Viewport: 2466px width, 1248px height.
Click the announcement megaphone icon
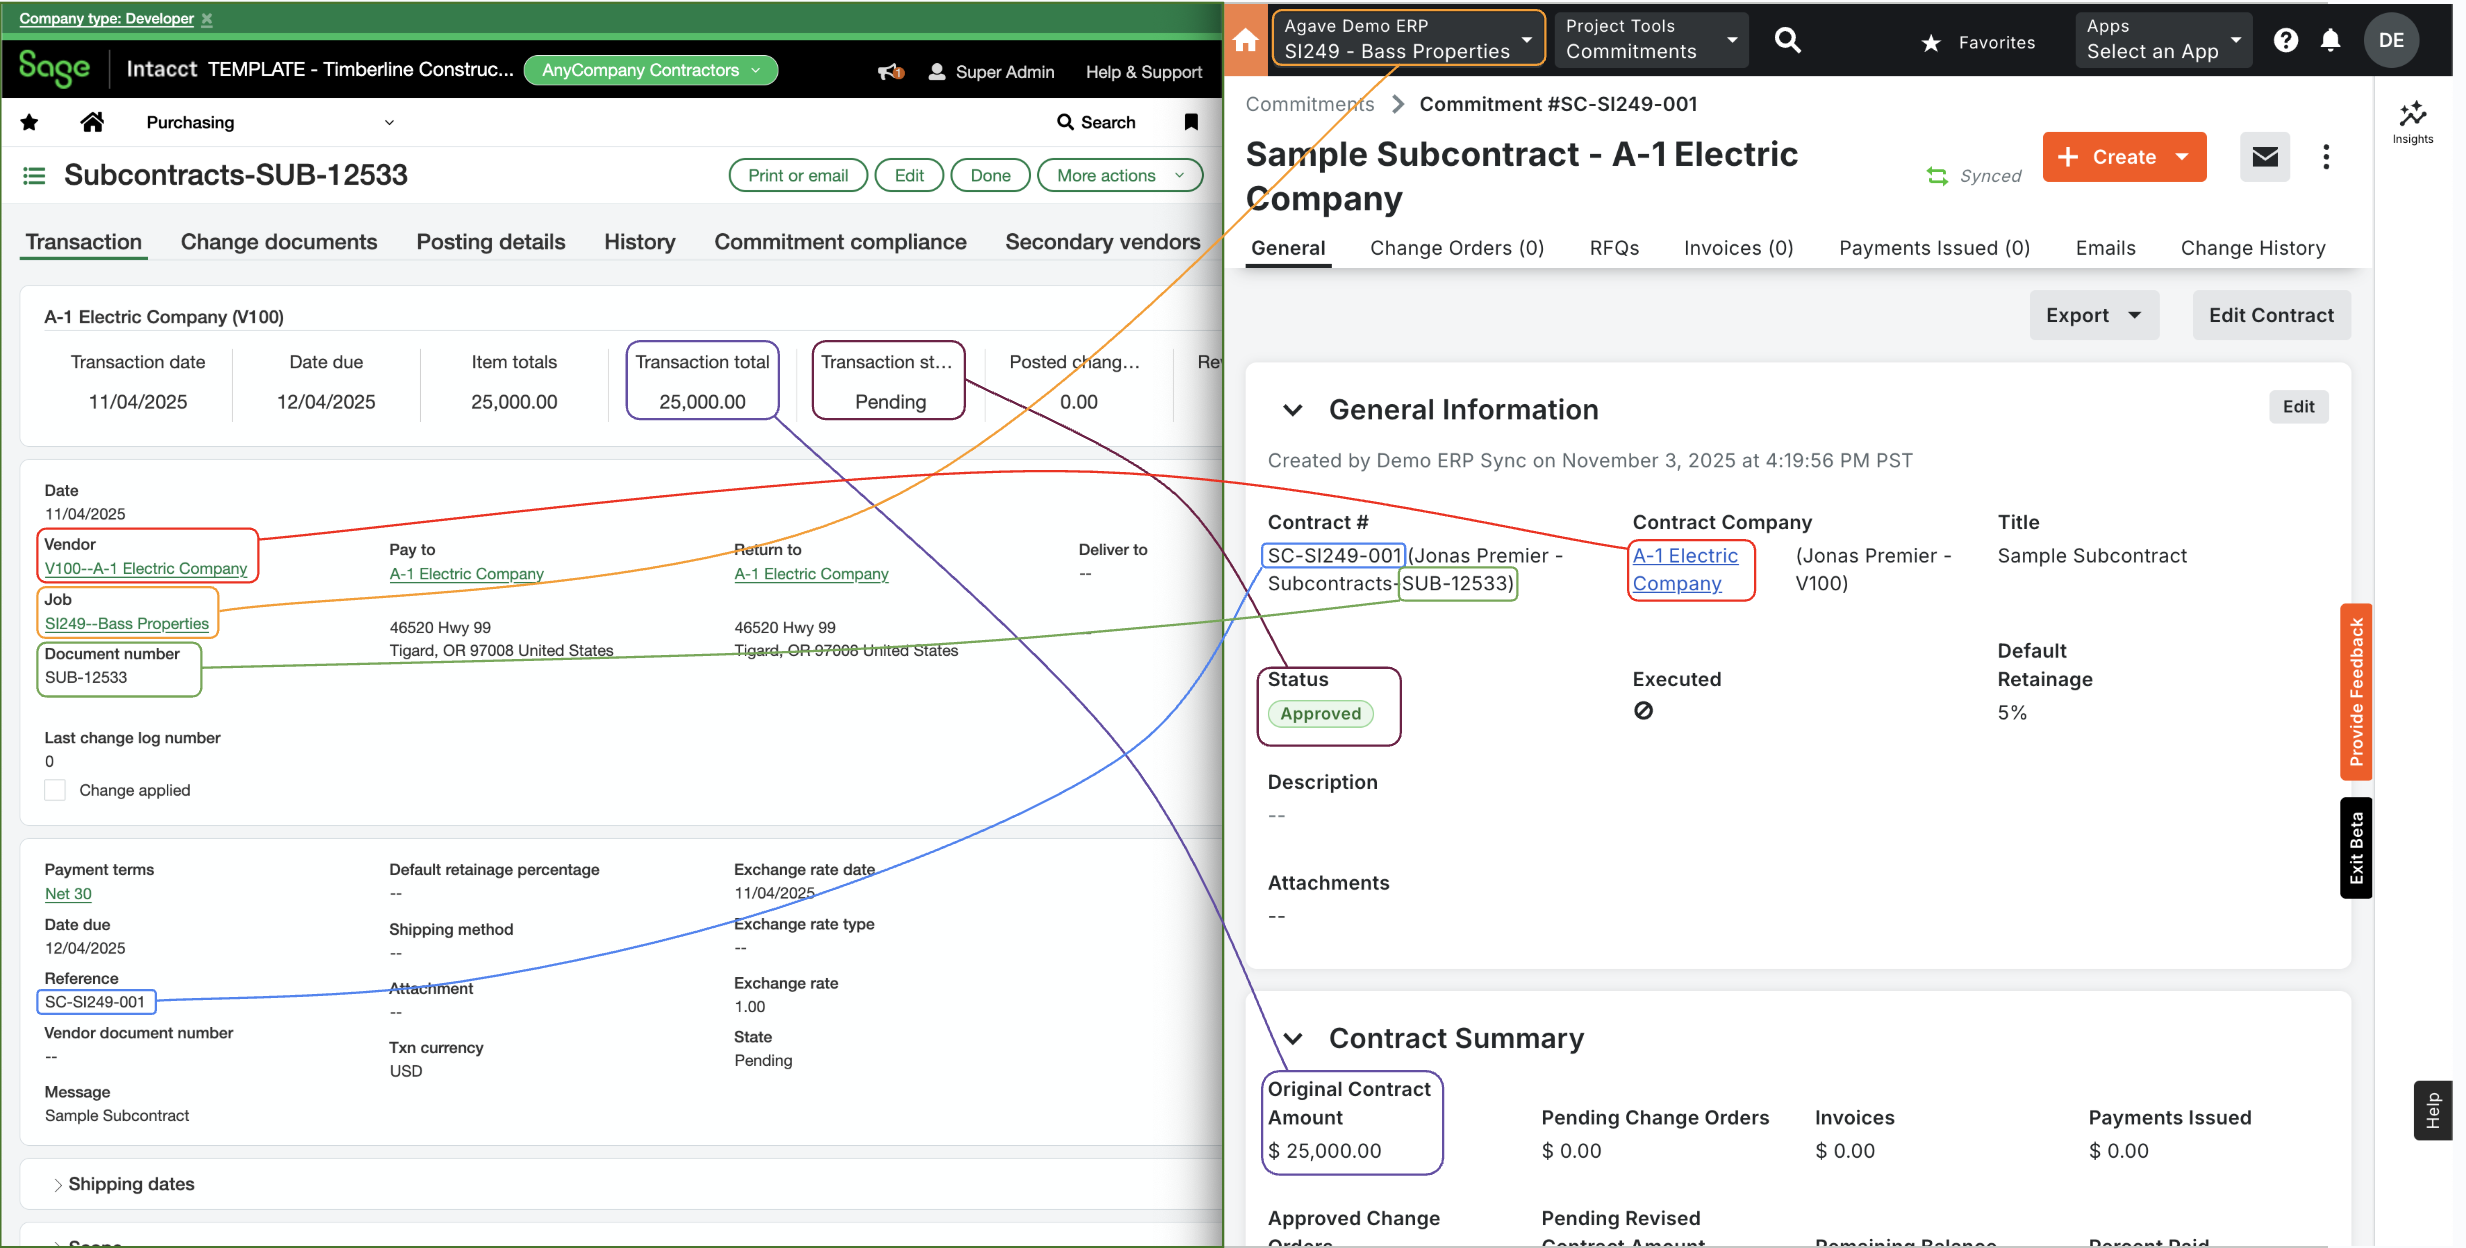tap(888, 70)
